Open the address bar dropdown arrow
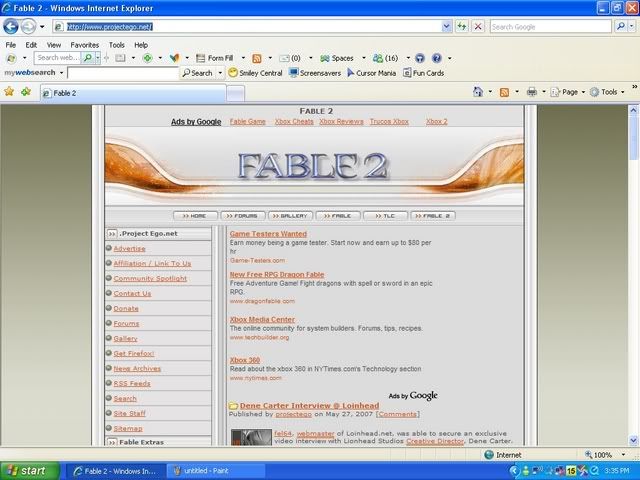Screen dimensions: 640x480 (x=447, y=27)
